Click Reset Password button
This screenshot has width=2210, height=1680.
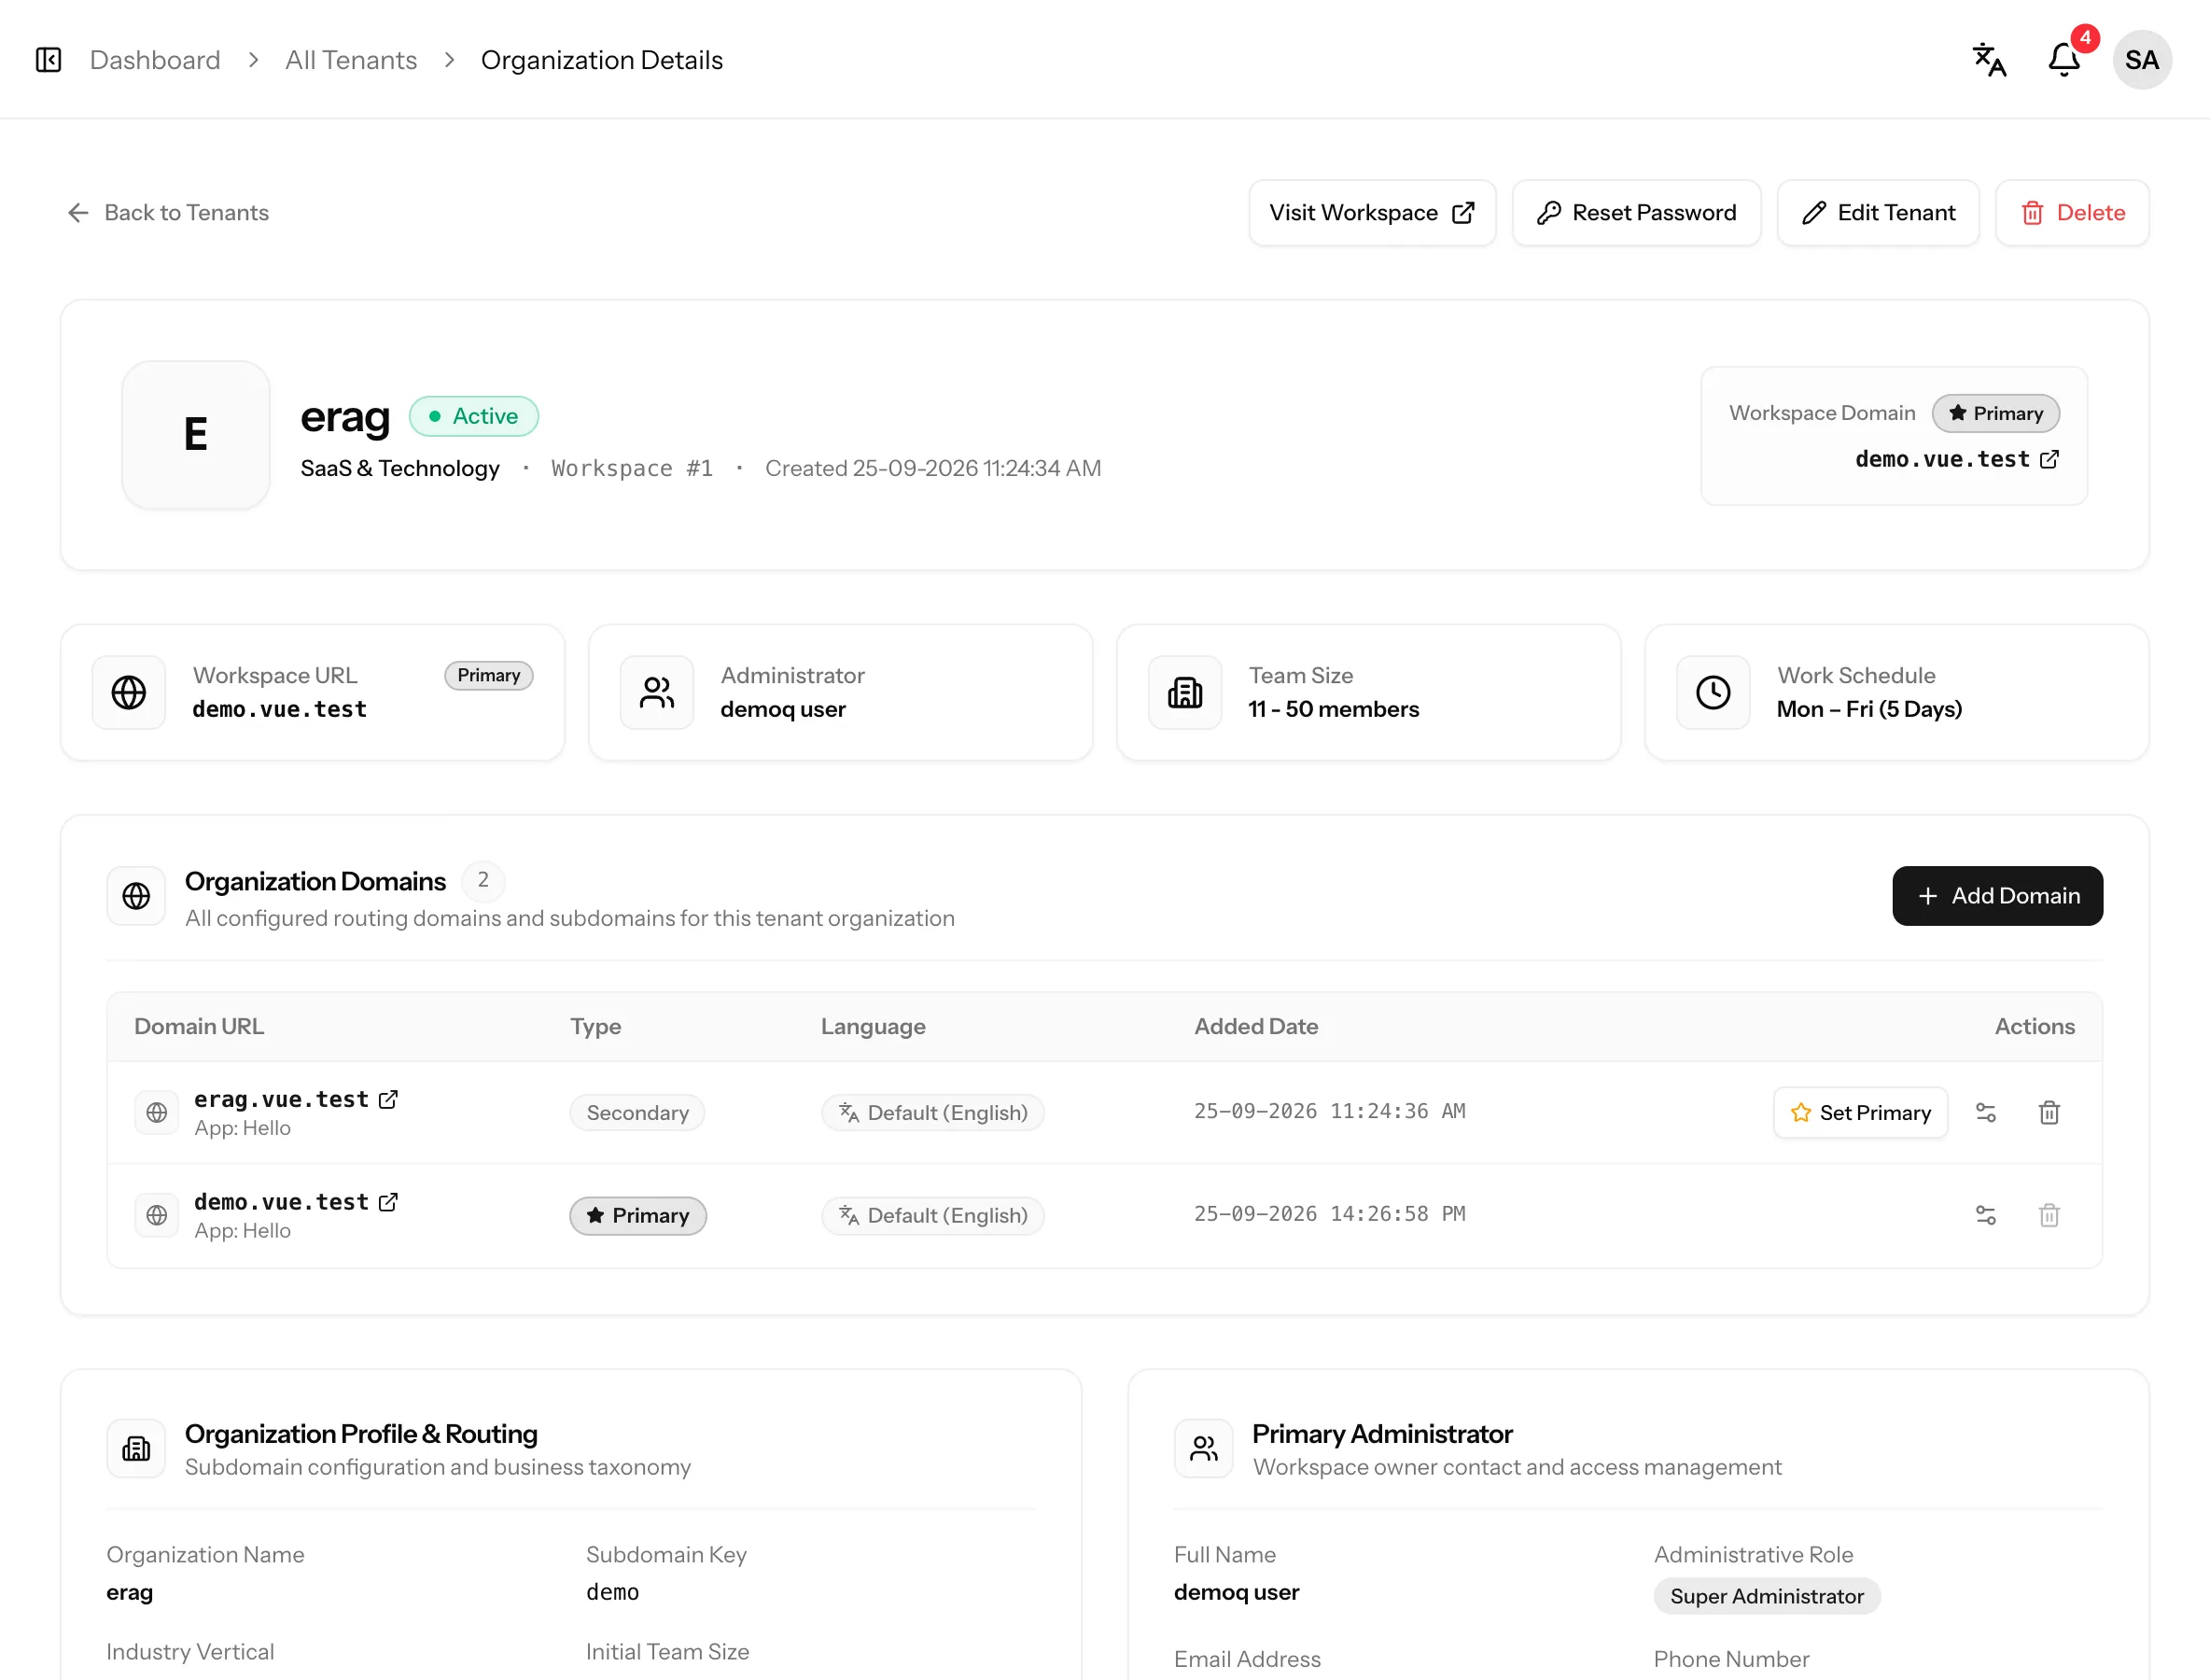[1636, 213]
